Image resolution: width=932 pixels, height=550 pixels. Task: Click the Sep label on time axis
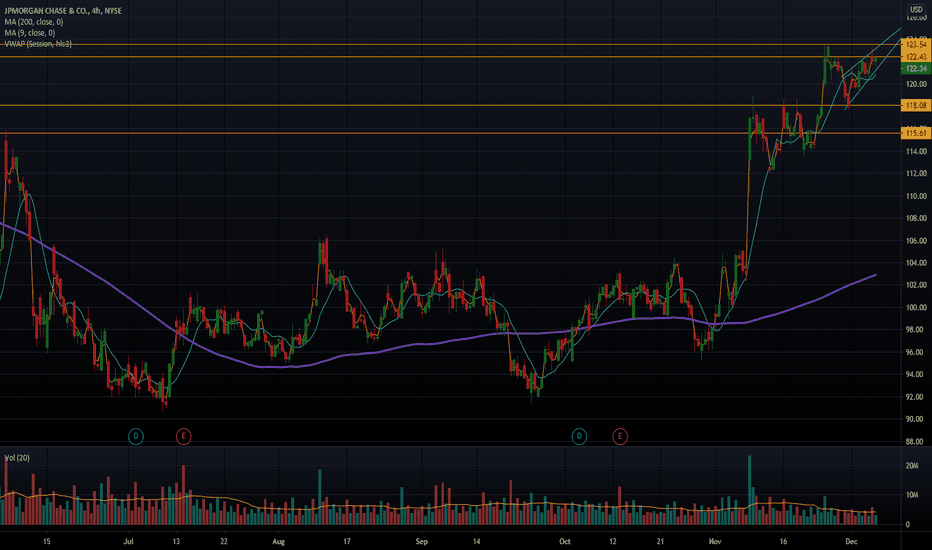pos(421,542)
